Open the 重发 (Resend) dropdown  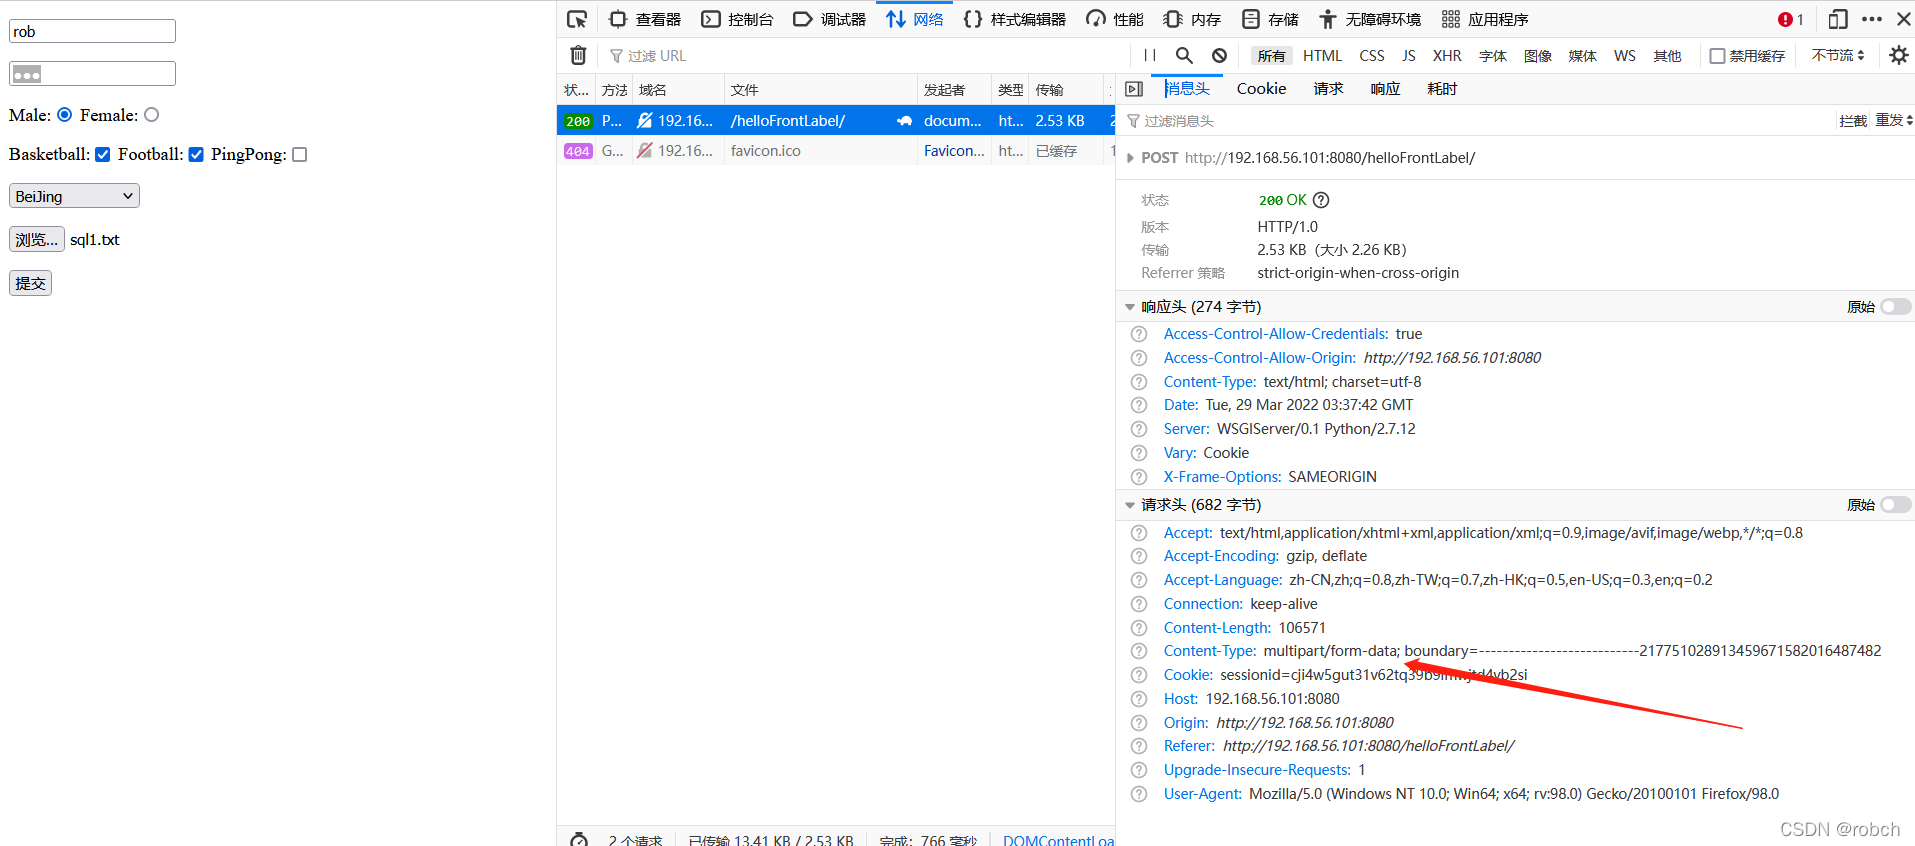[x=1894, y=121]
